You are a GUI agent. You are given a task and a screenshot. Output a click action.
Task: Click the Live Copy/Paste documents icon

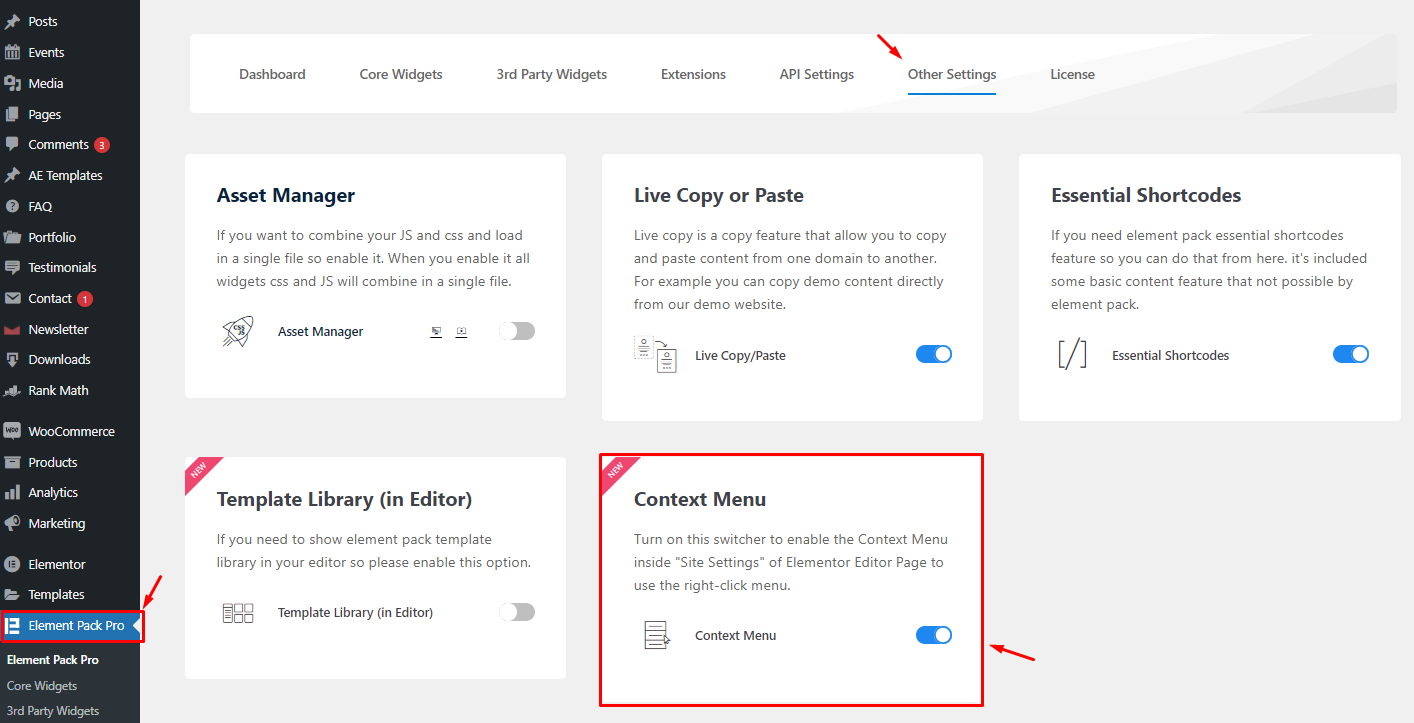[x=656, y=354]
